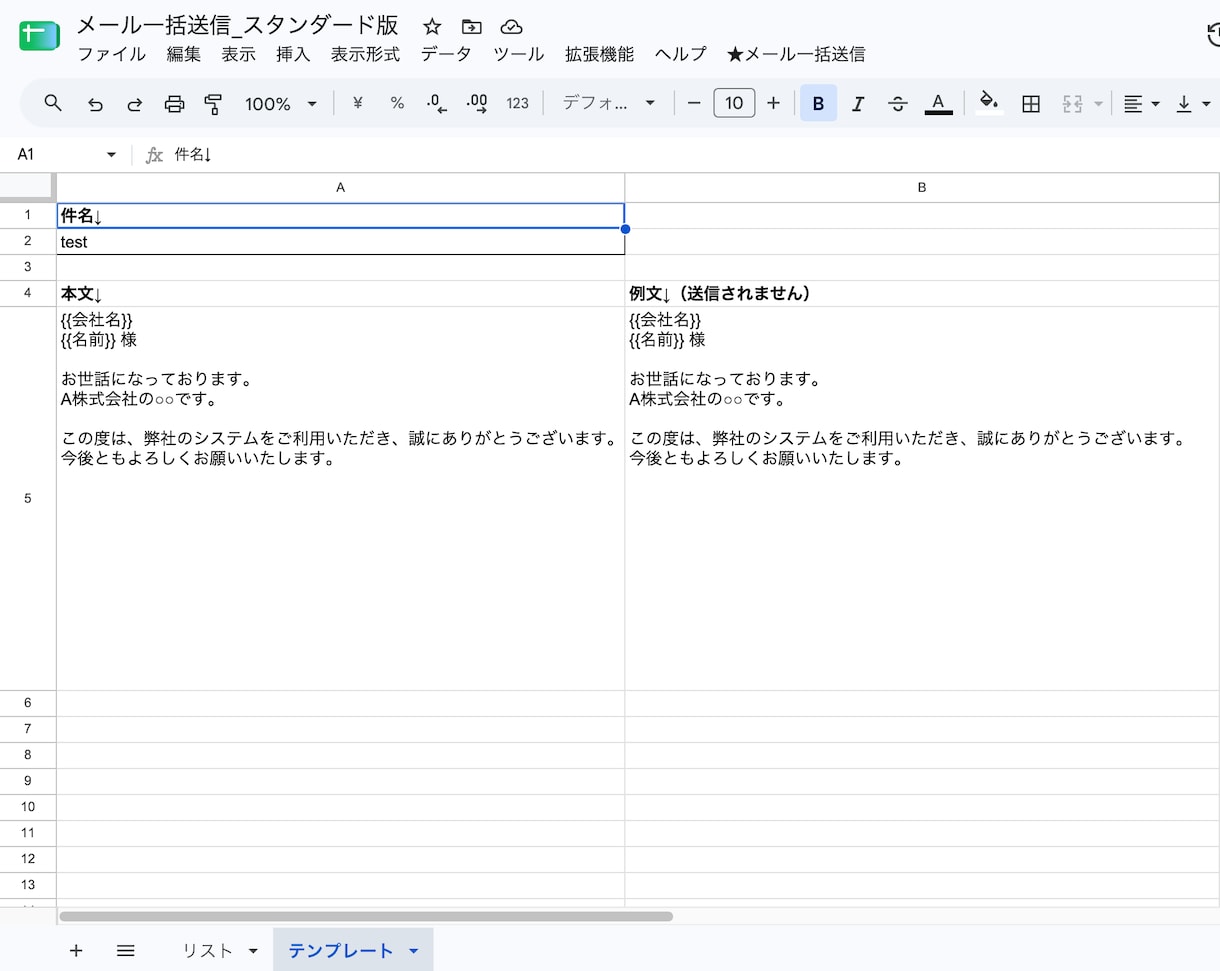The height and width of the screenshot is (971, 1220).
Task: Open the zoom 100% dropdown
Action: (x=281, y=103)
